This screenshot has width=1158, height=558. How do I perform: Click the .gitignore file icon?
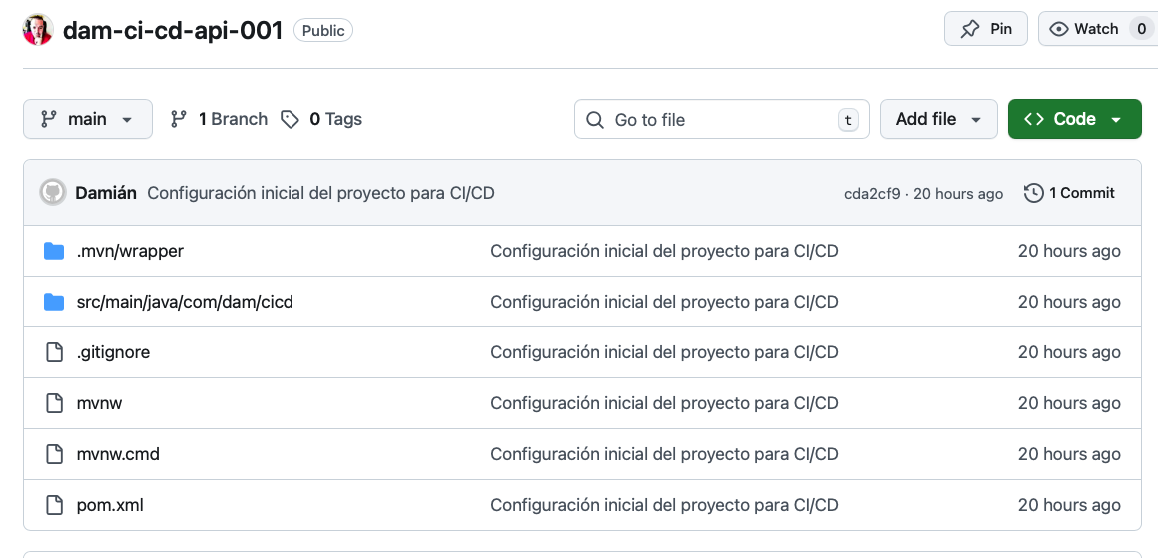coord(54,352)
